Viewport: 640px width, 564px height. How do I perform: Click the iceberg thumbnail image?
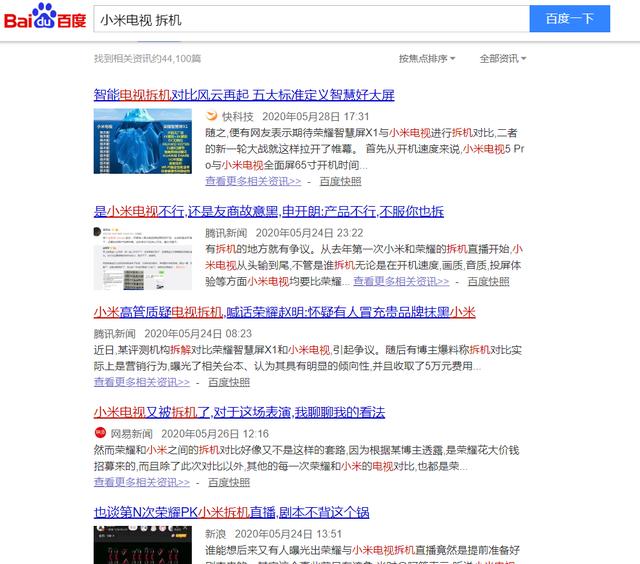coord(142,141)
